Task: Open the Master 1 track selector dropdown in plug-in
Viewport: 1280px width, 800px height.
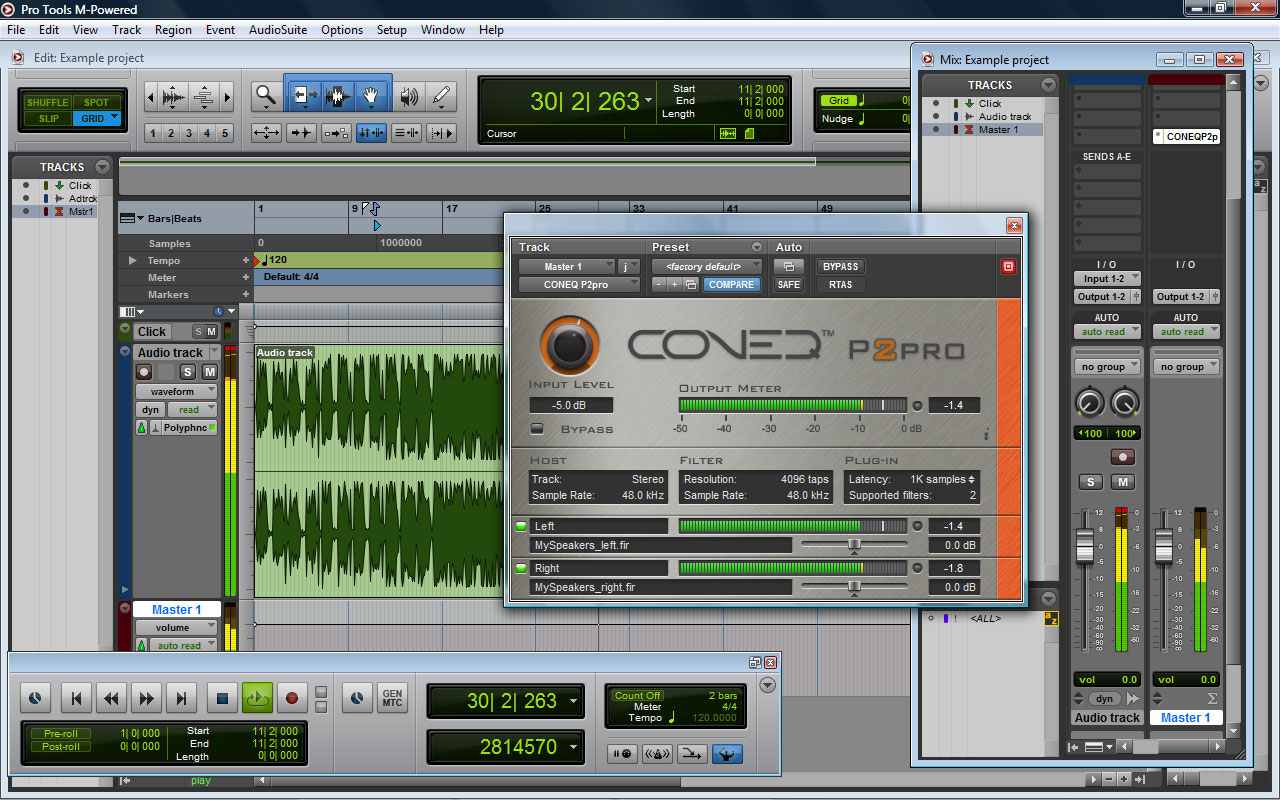Action: [x=566, y=267]
